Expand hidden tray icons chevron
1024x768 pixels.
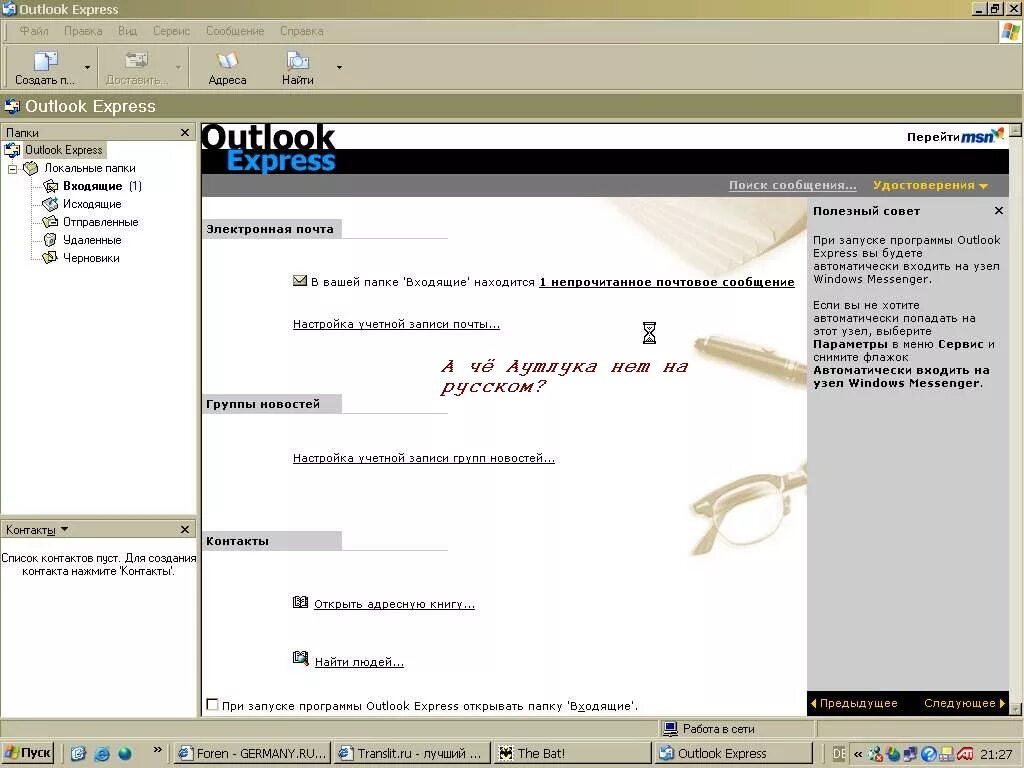pos(857,754)
